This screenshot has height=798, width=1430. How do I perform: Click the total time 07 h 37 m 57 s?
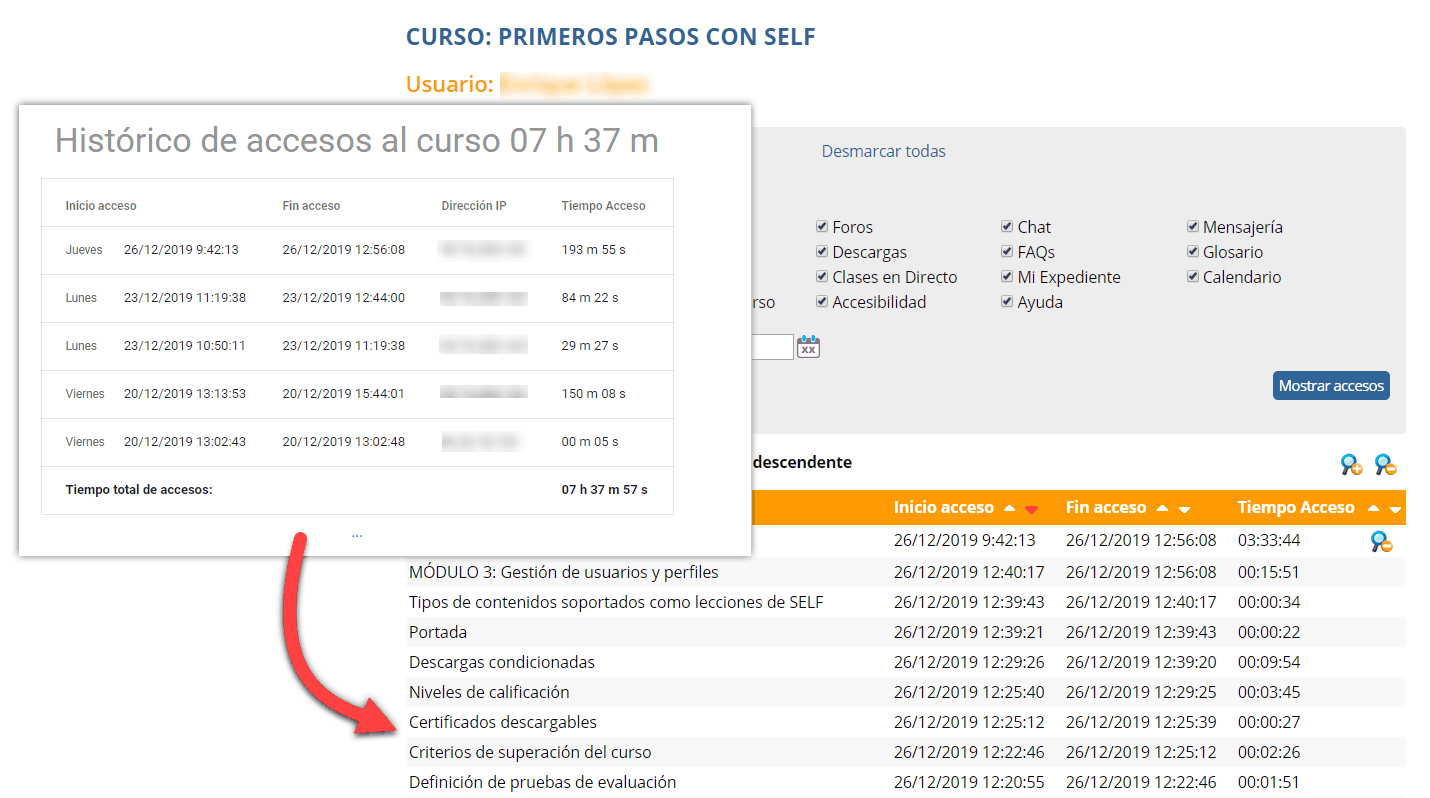pyautogui.click(x=605, y=490)
